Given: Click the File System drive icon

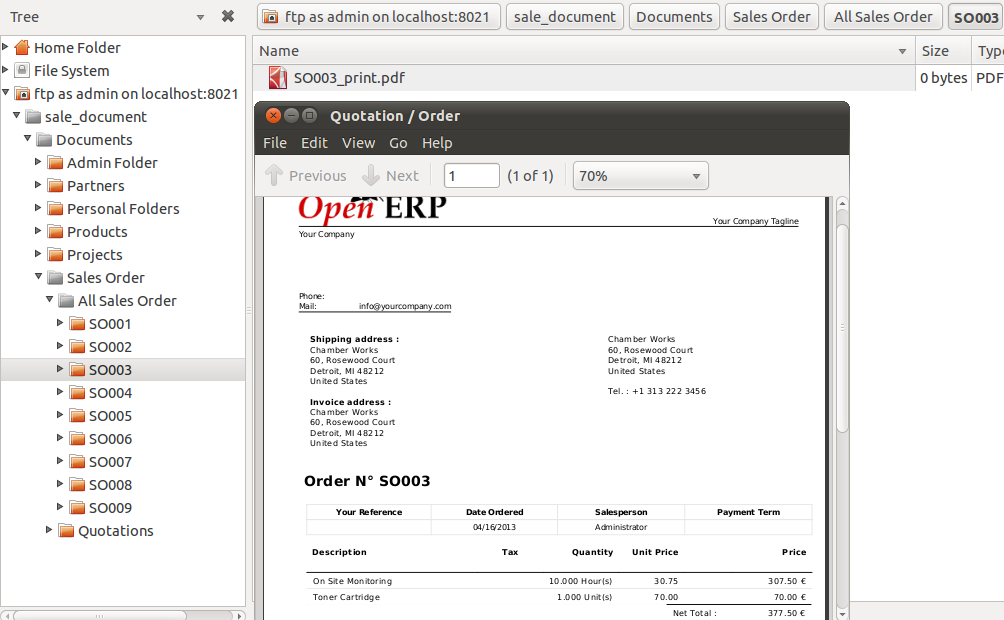Looking at the screenshot, I should tap(22, 71).
